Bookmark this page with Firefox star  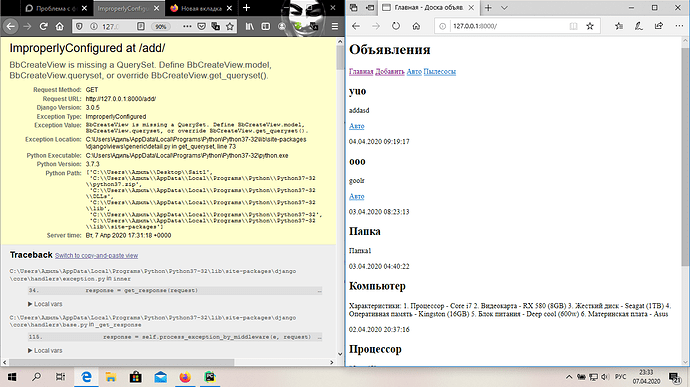tap(230, 26)
